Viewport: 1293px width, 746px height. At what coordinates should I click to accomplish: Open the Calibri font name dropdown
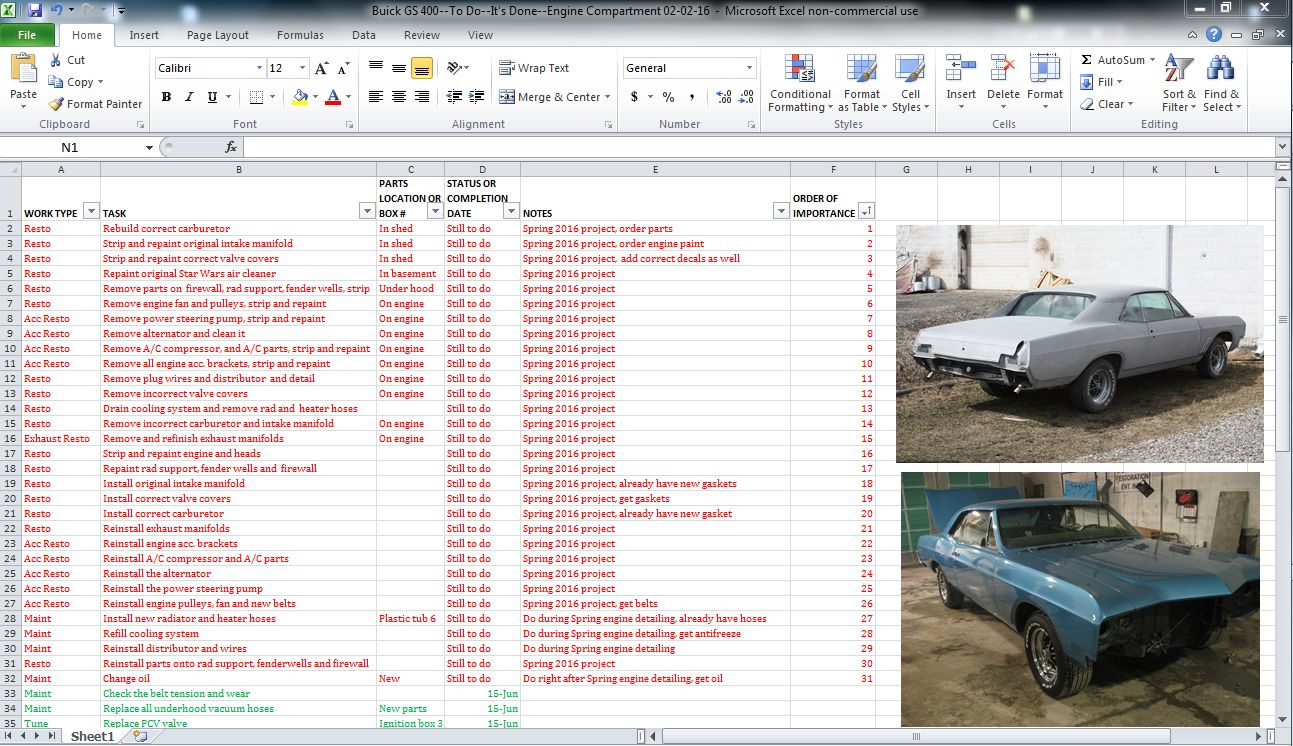pyautogui.click(x=258, y=68)
